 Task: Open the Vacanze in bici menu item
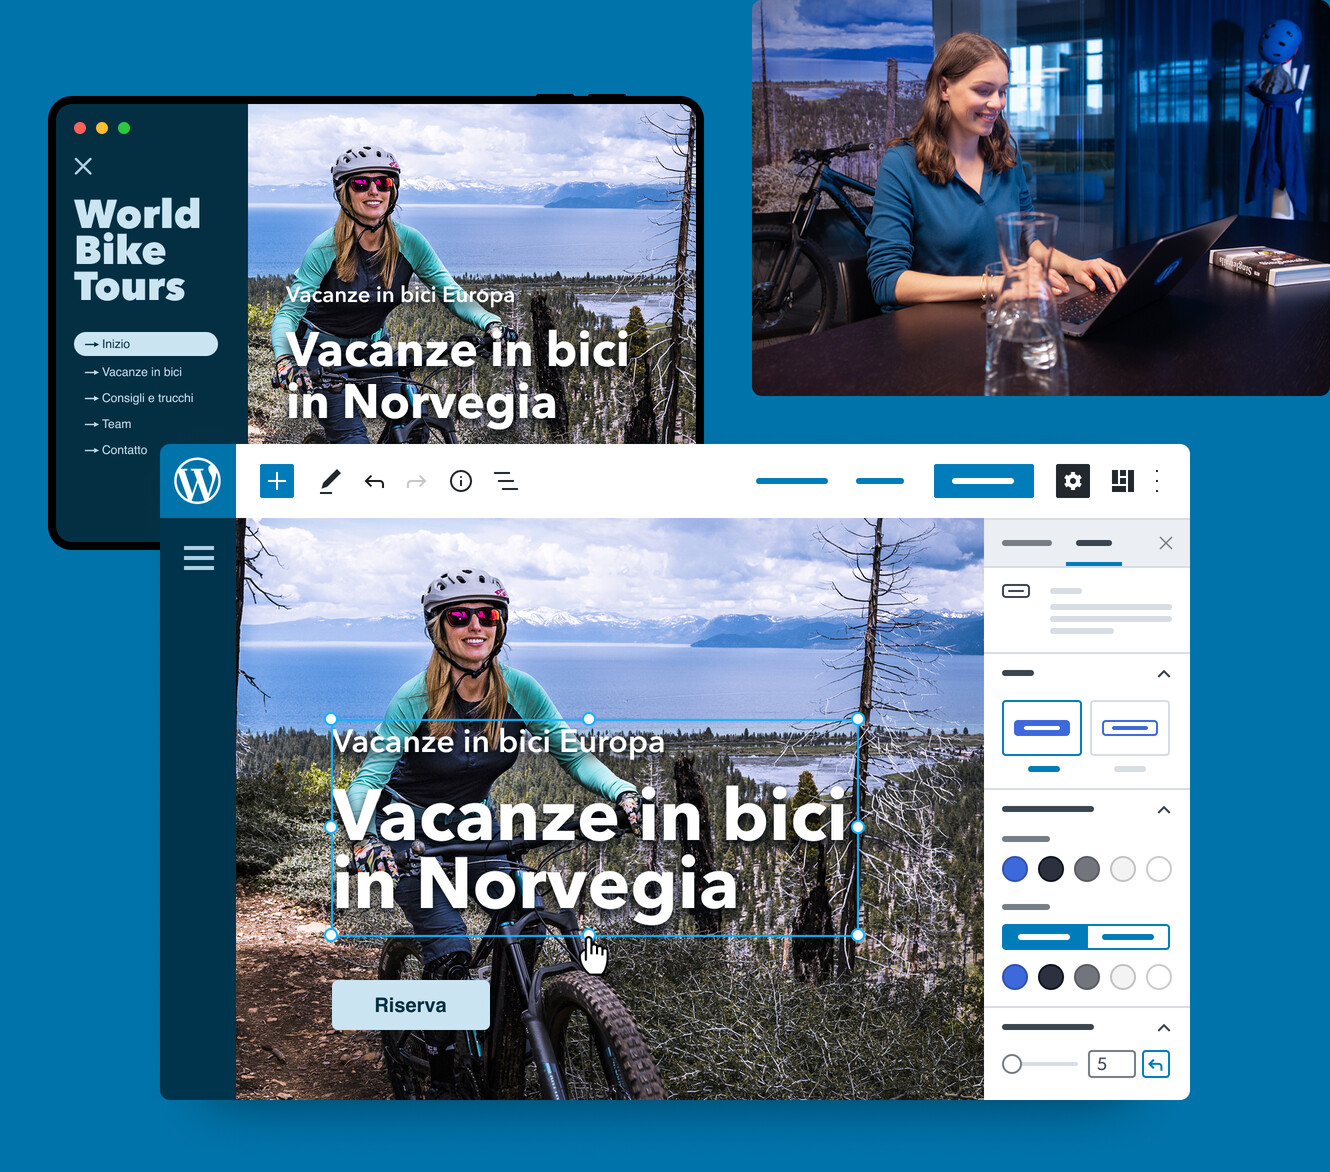[133, 372]
